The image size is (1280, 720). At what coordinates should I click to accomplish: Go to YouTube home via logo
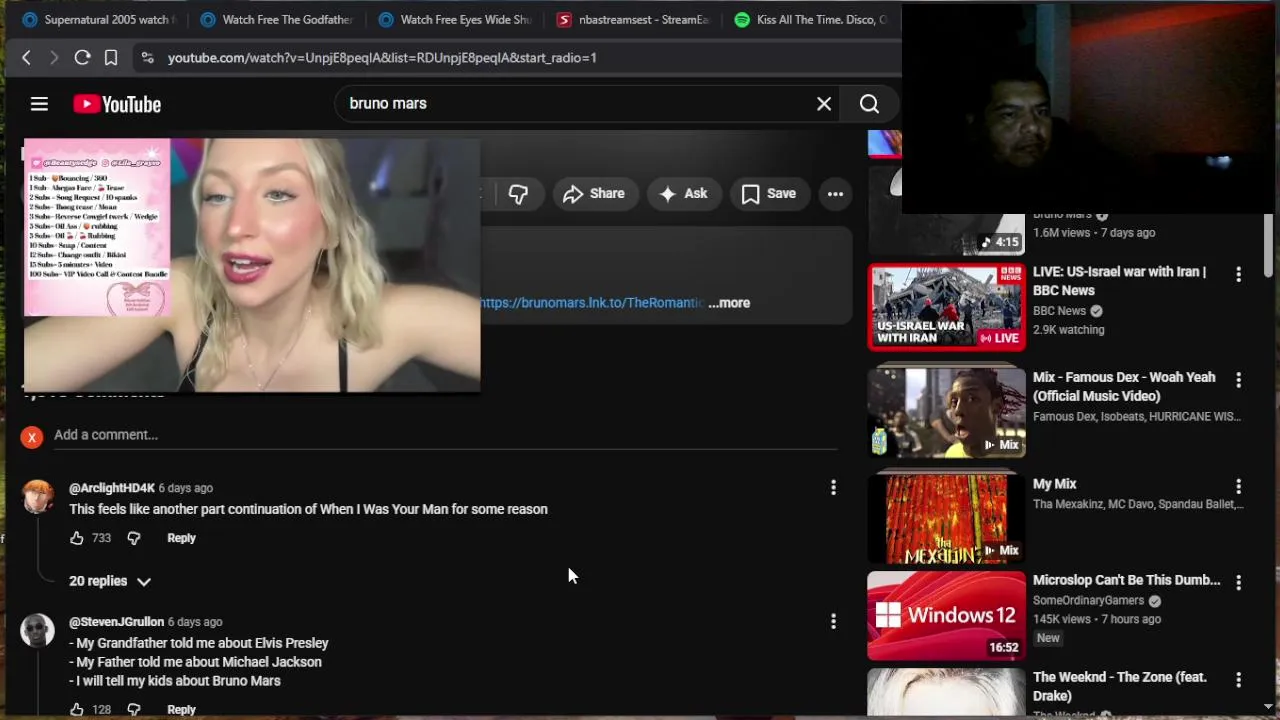pos(117,104)
